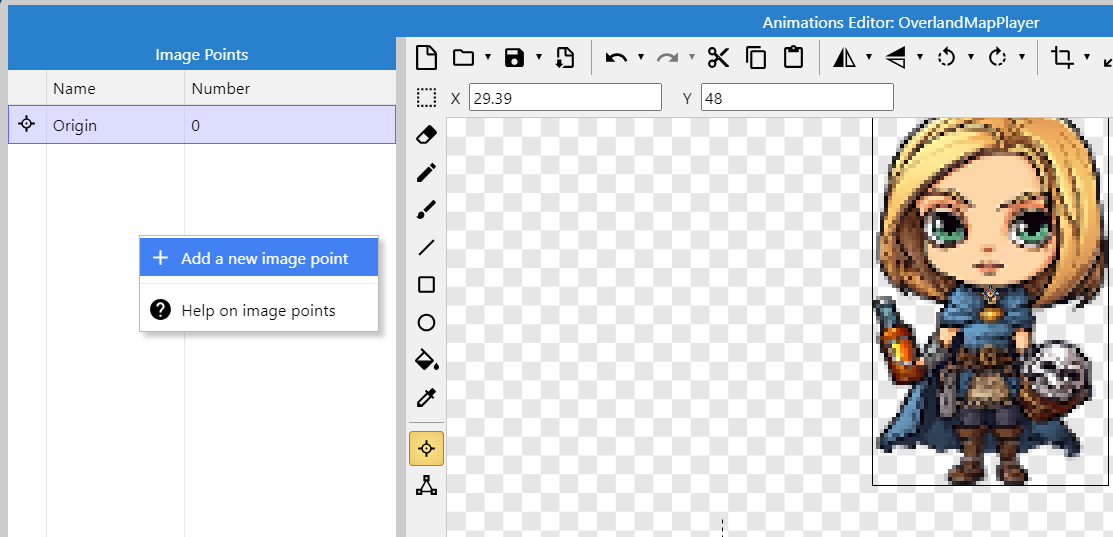Select the rectangle Selection tool

tap(426, 98)
